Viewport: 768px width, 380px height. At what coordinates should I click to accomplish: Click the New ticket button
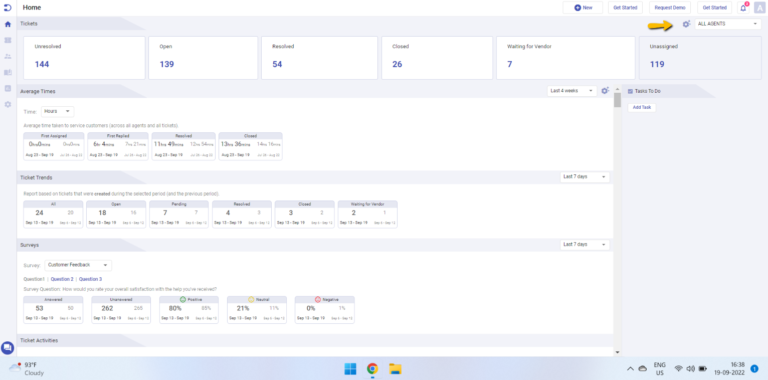point(582,8)
